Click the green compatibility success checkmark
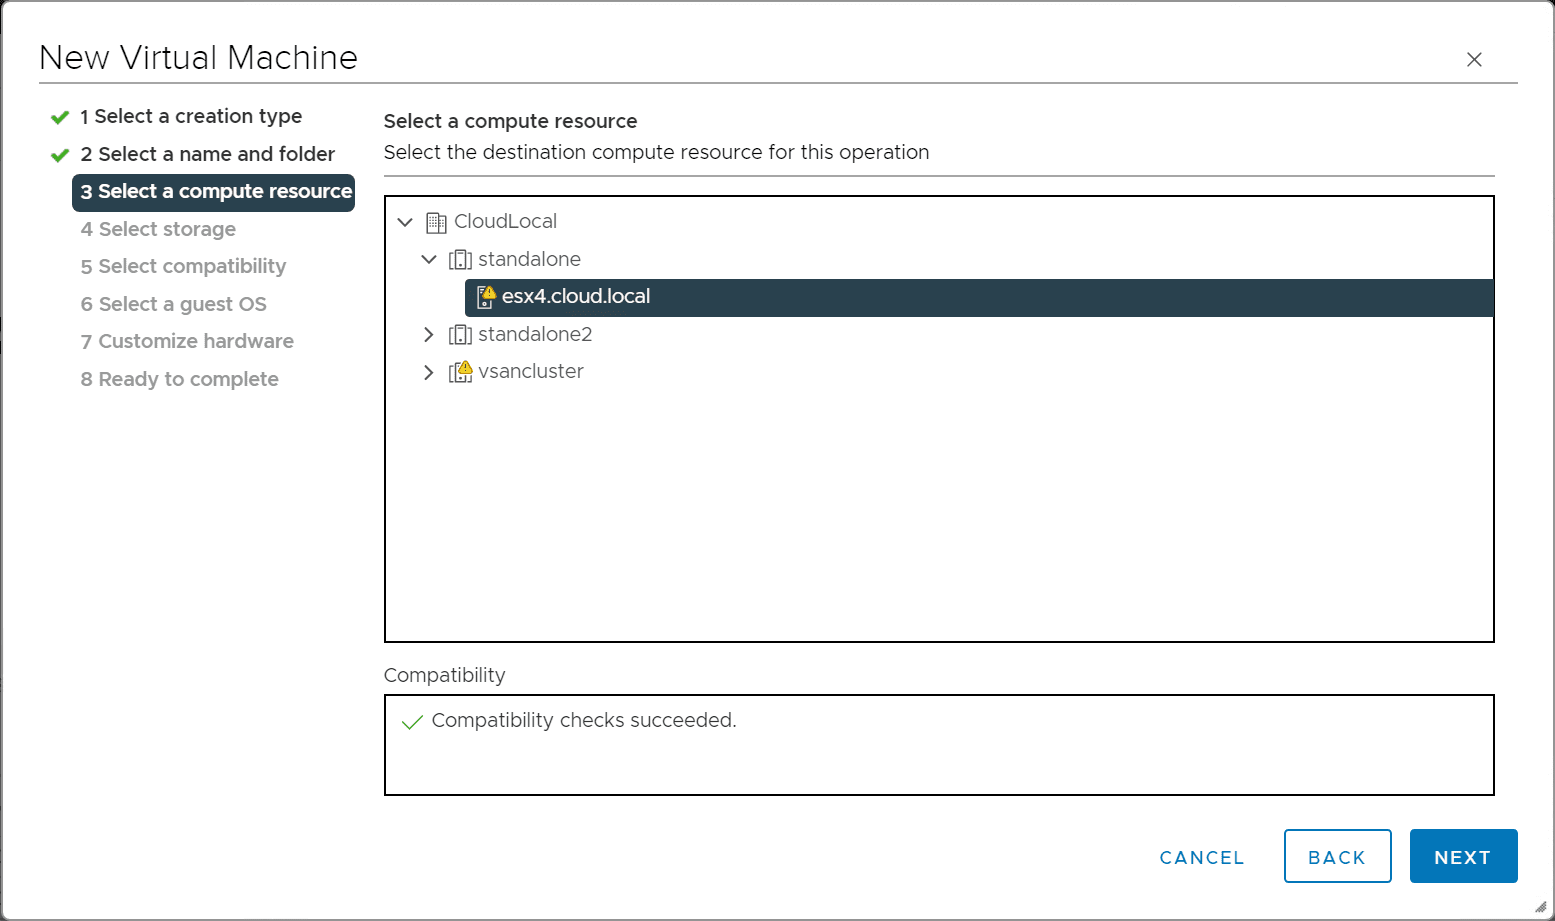Viewport: 1555px width, 921px height. (411, 722)
